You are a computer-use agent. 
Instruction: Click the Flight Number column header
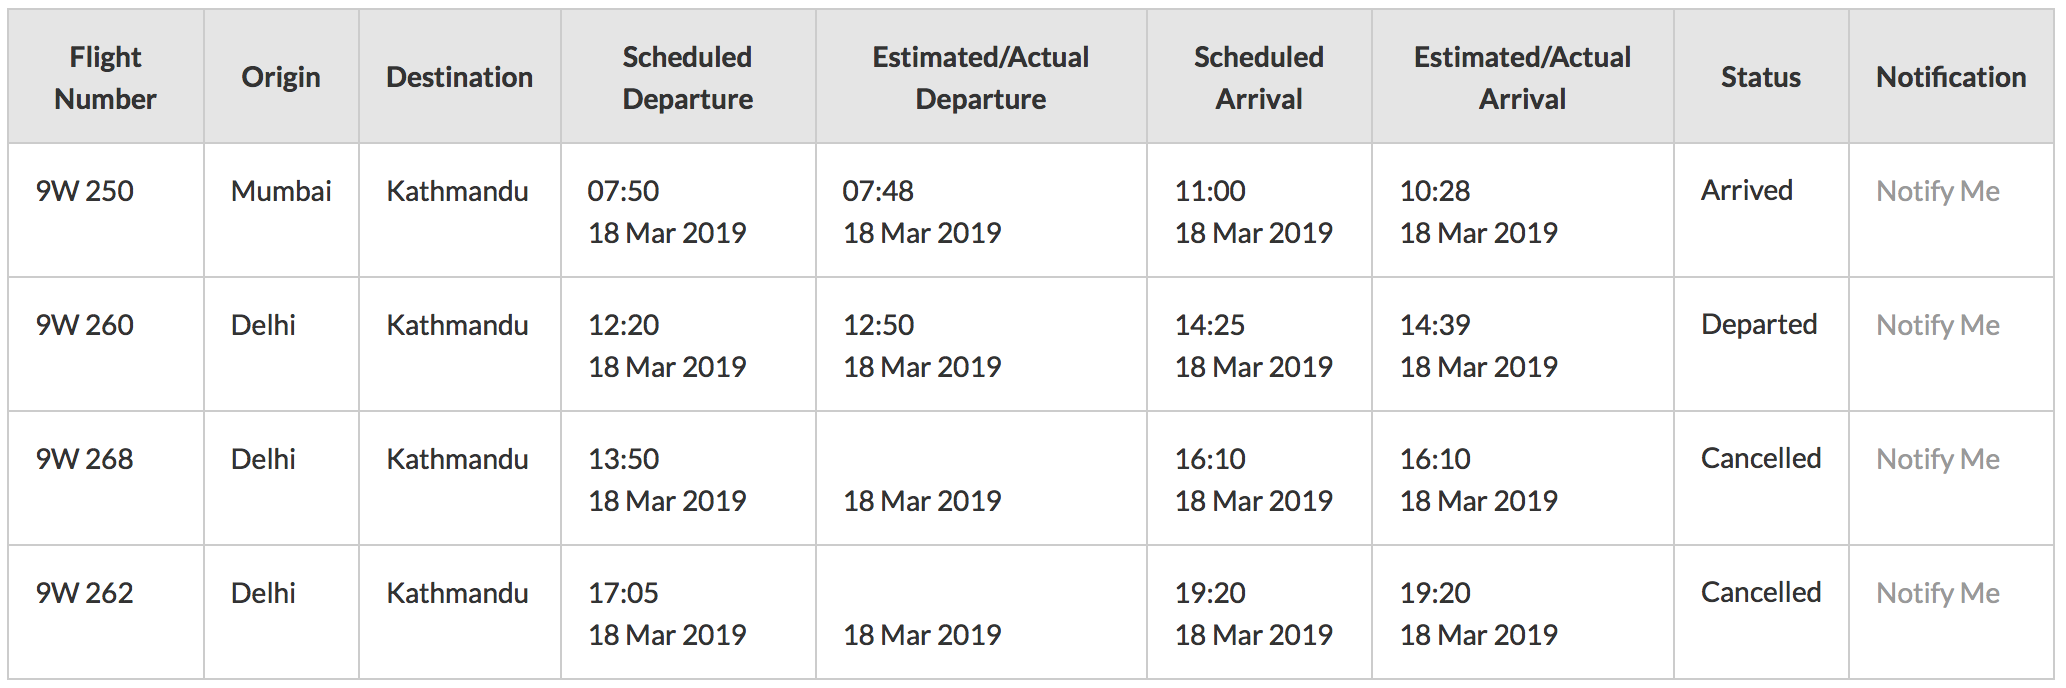tap(106, 77)
